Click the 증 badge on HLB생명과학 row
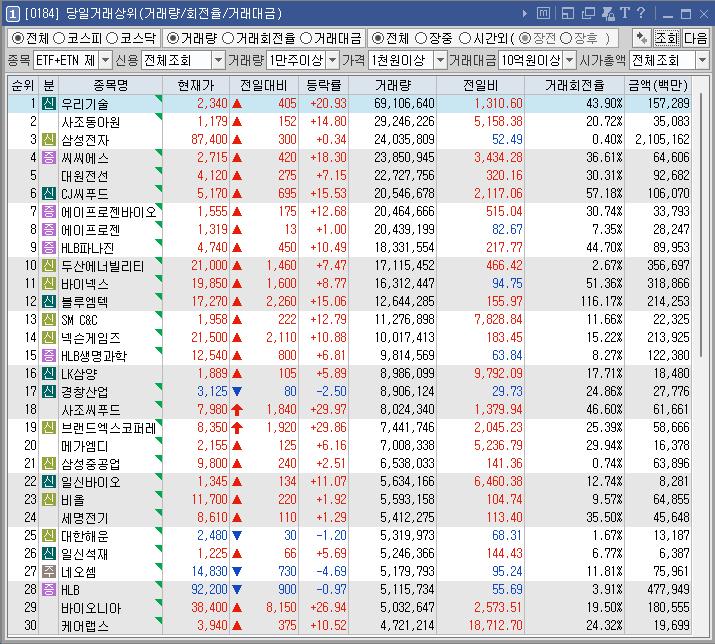The height and width of the screenshot is (644, 715). point(49,355)
